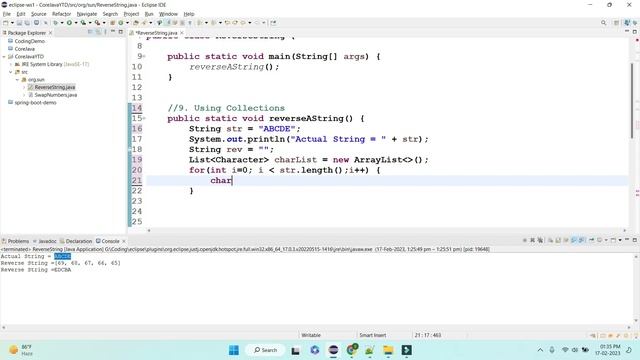Expand the ReverseString.java node
This screenshot has width=640, height=360.
(24, 87)
